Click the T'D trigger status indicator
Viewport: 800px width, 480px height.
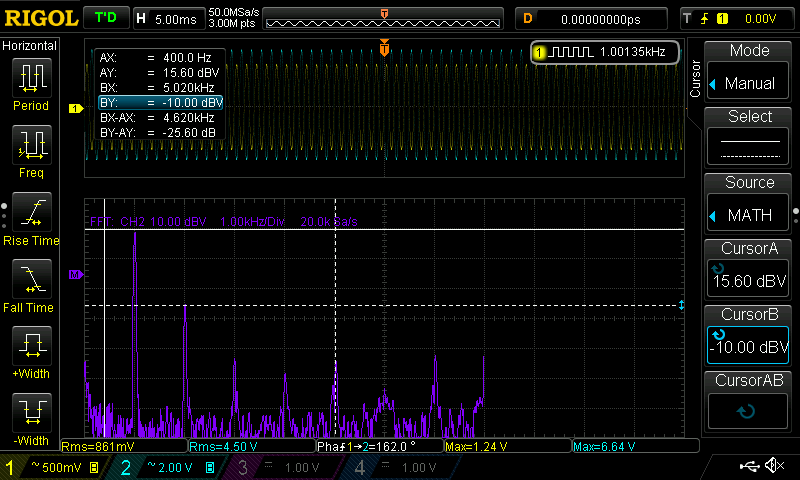tap(106, 18)
